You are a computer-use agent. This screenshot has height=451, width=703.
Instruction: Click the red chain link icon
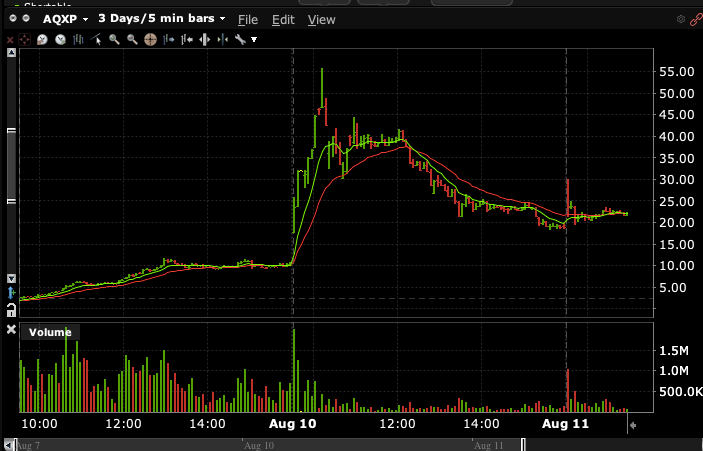coord(696,19)
